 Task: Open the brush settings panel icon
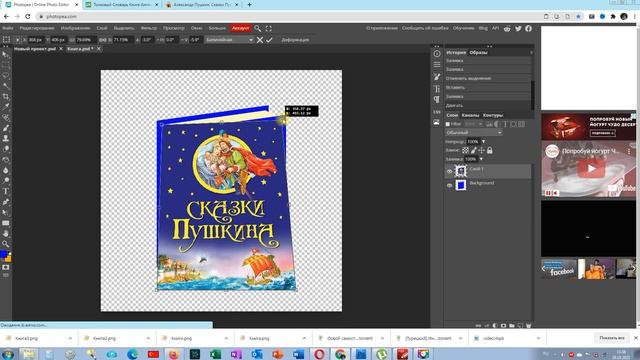(437, 77)
